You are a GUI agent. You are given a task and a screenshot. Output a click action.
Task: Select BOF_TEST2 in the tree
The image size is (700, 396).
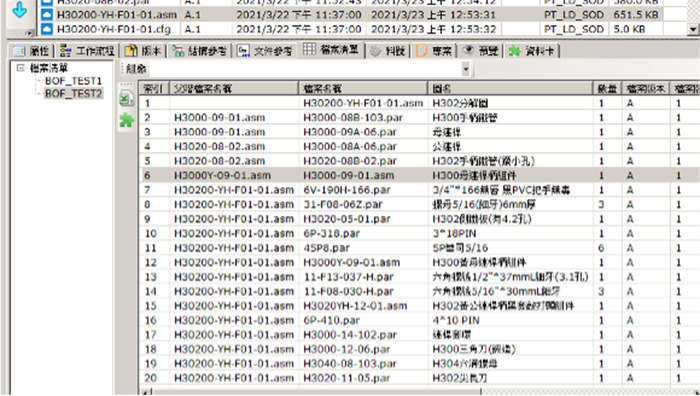(73, 93)
